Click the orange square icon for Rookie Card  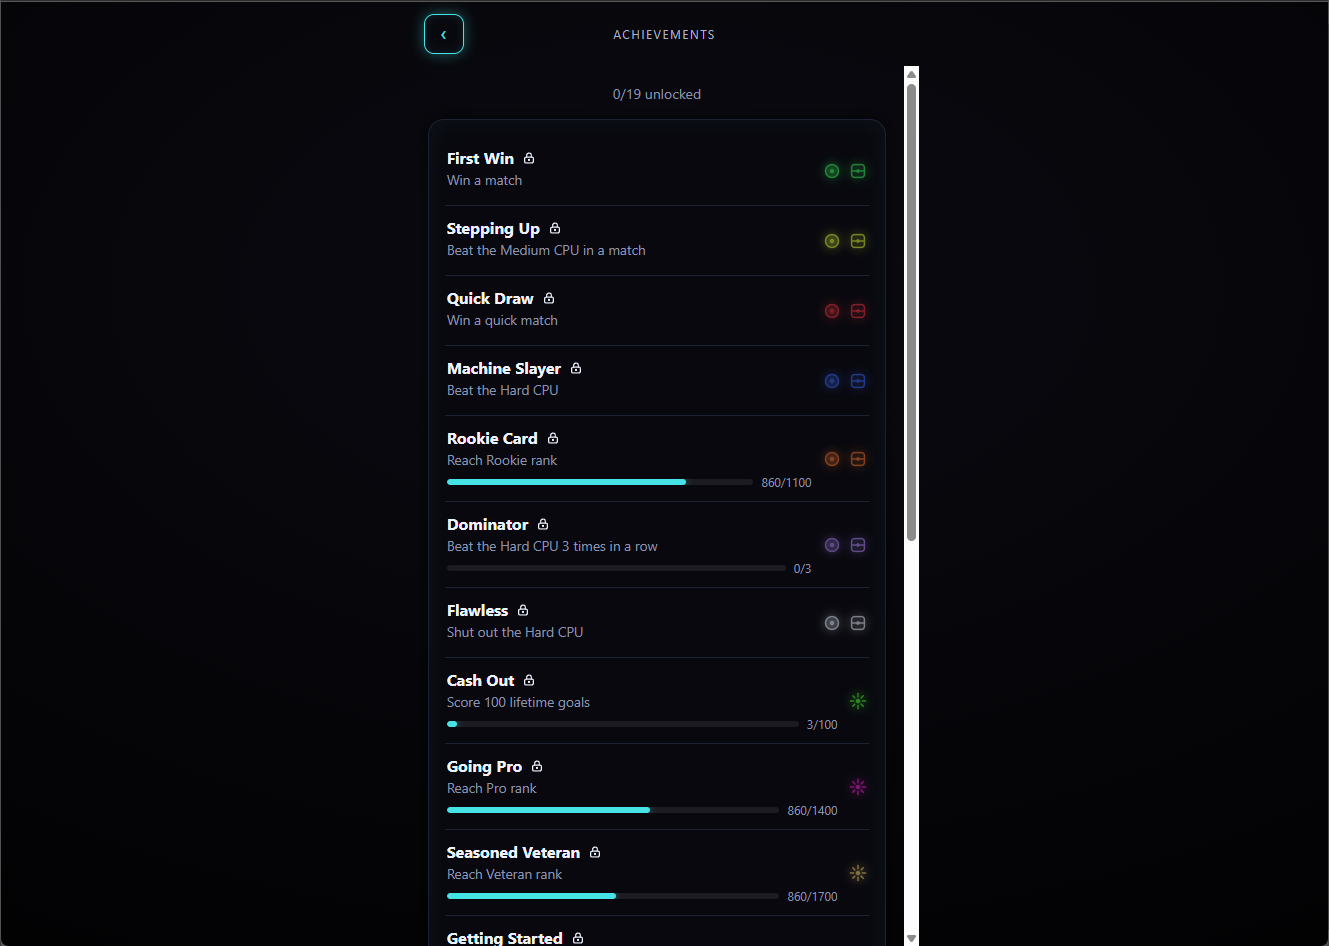point(858,459)
